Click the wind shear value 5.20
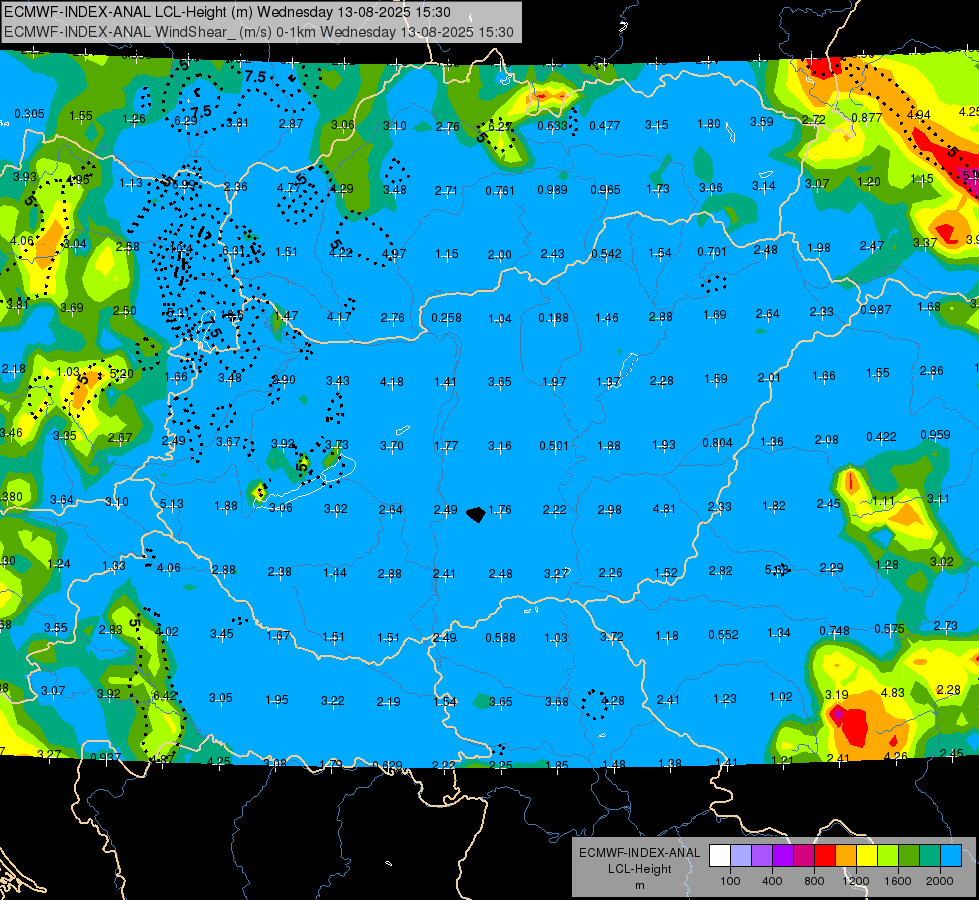The image size is (979, 900). [x=122, y=373]
